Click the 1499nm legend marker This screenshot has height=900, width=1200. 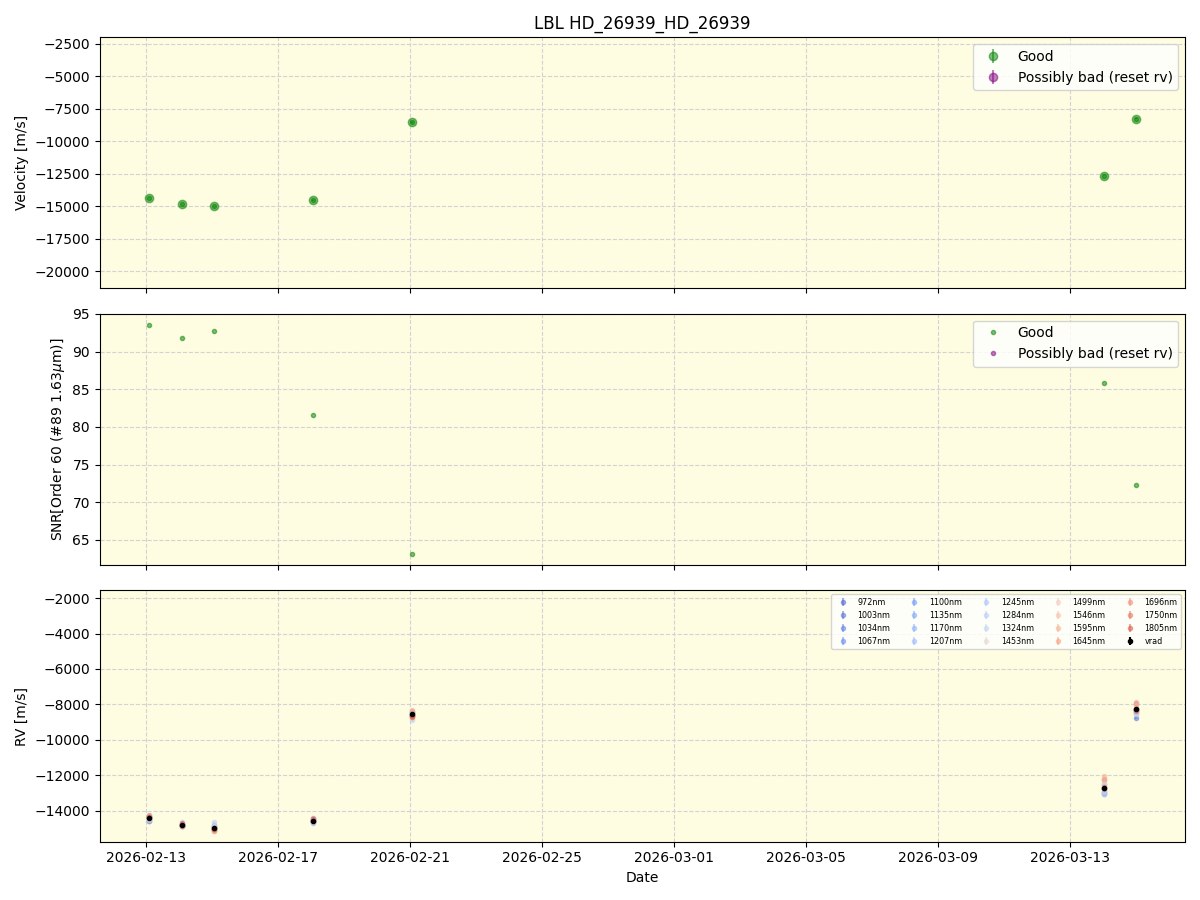tap(1058, 602)
